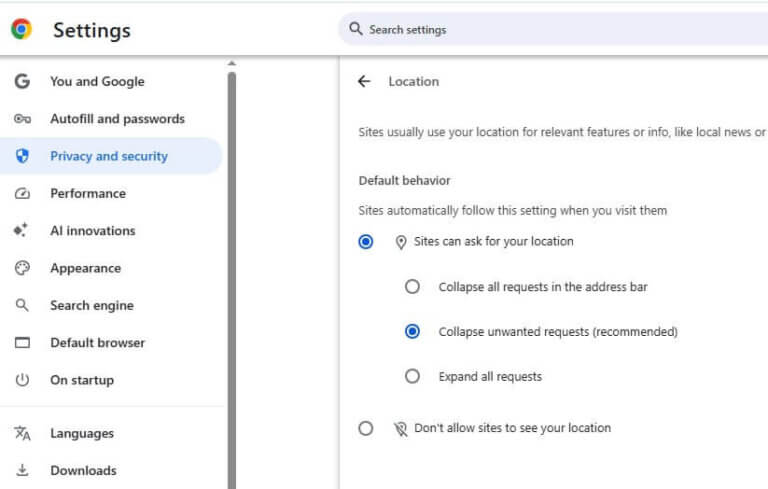
Task: Click the Search settings field
Action: [x=553, y=29]
